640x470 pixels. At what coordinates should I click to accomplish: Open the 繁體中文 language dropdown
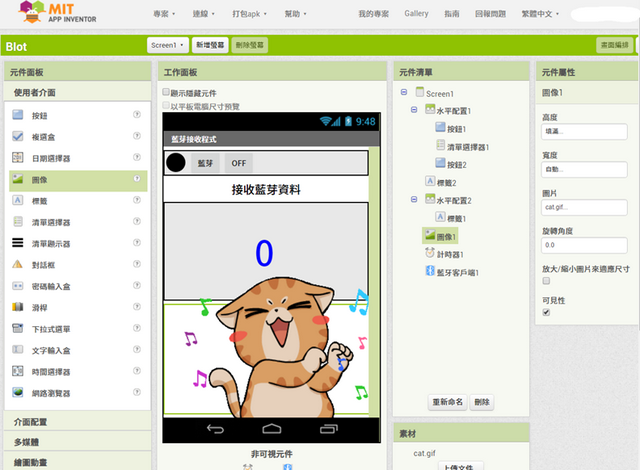click(540, 14)
